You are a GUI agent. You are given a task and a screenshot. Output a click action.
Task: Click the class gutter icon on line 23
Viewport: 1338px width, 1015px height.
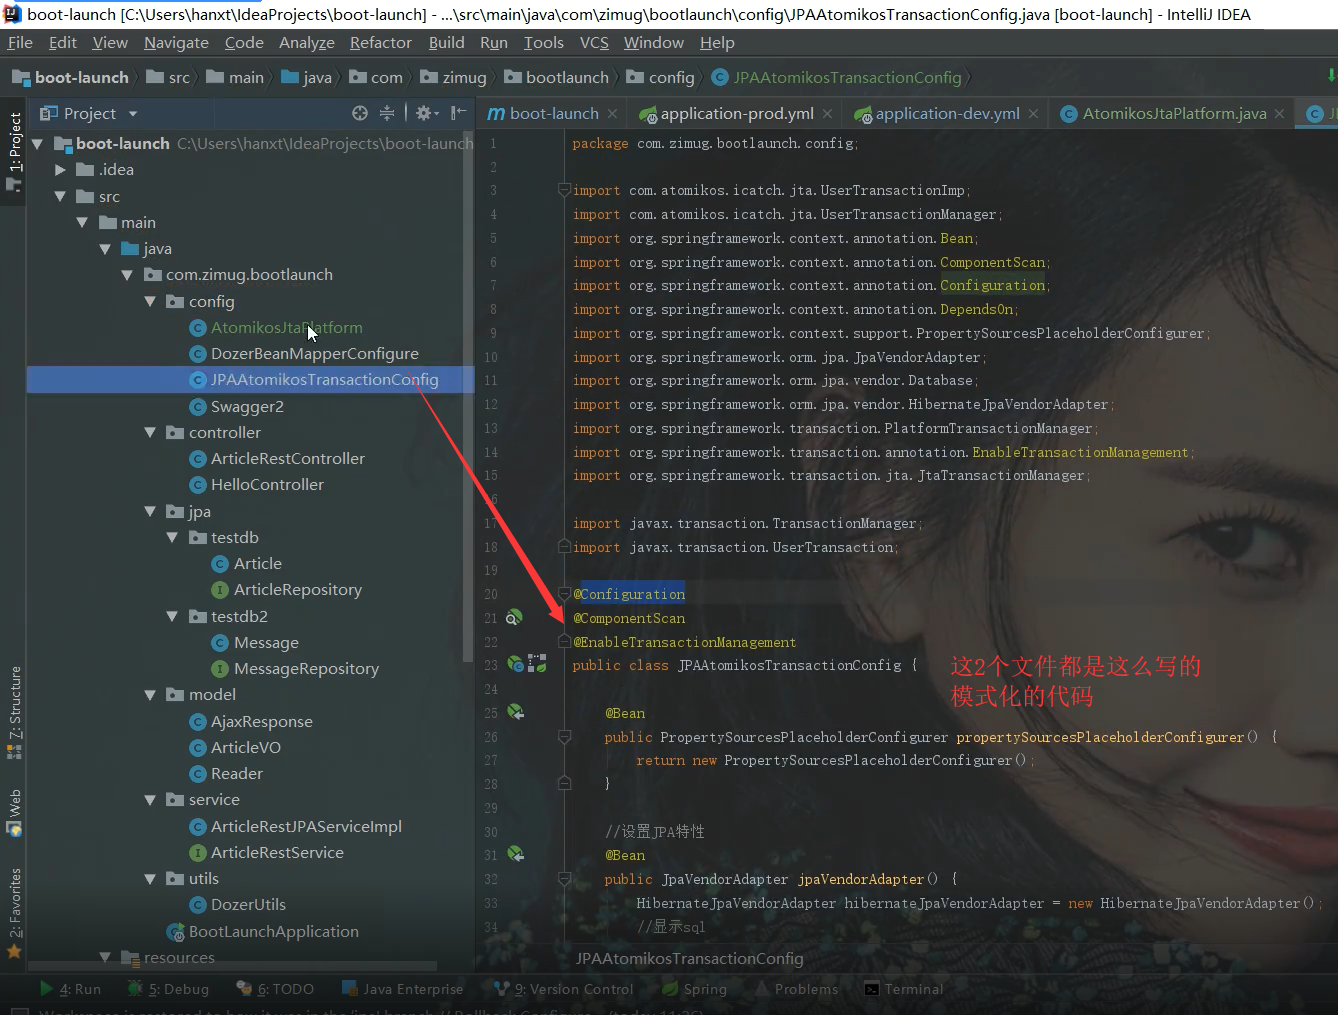516,664
